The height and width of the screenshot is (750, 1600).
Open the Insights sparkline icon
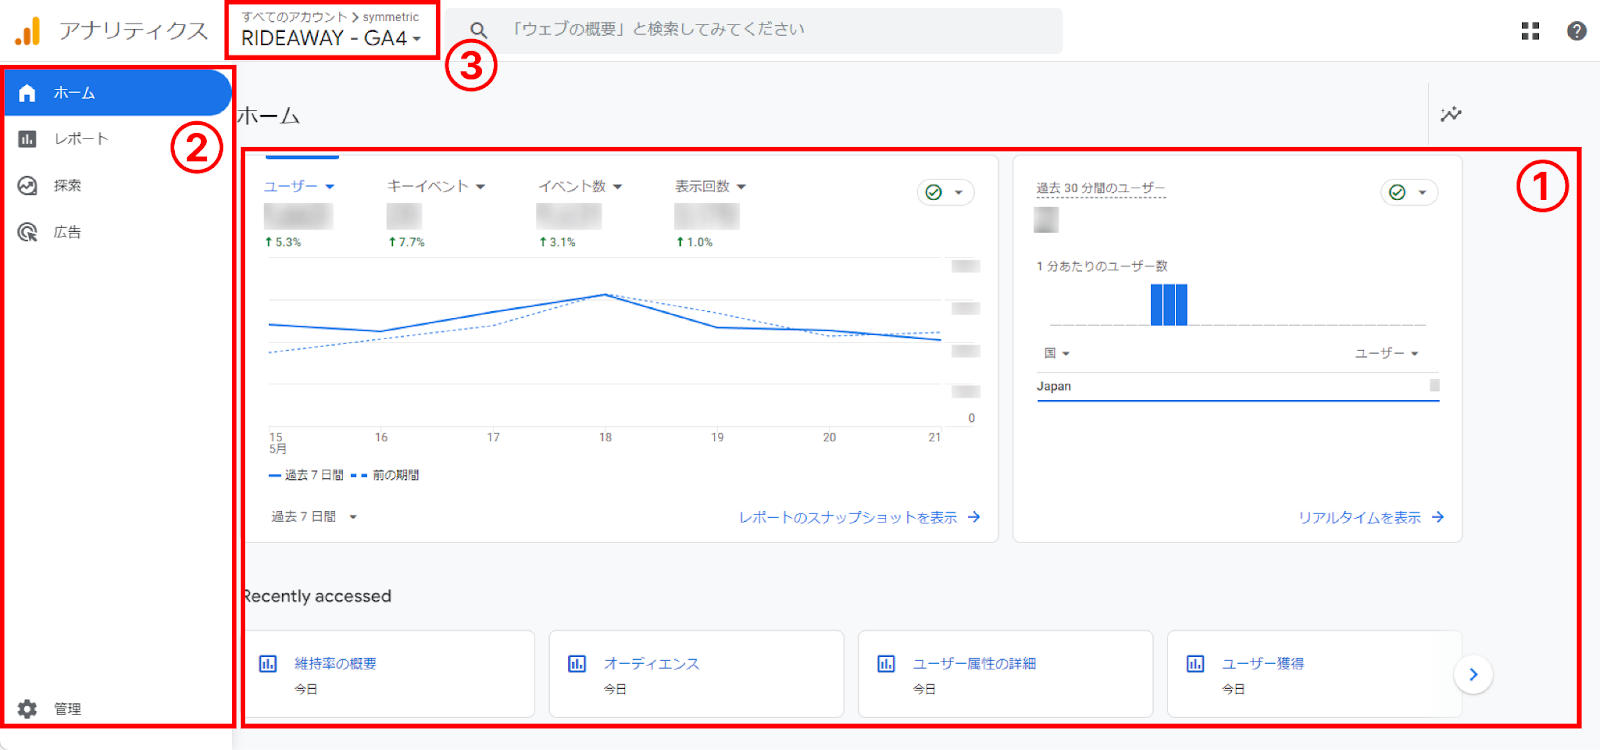coord(1451,114)
